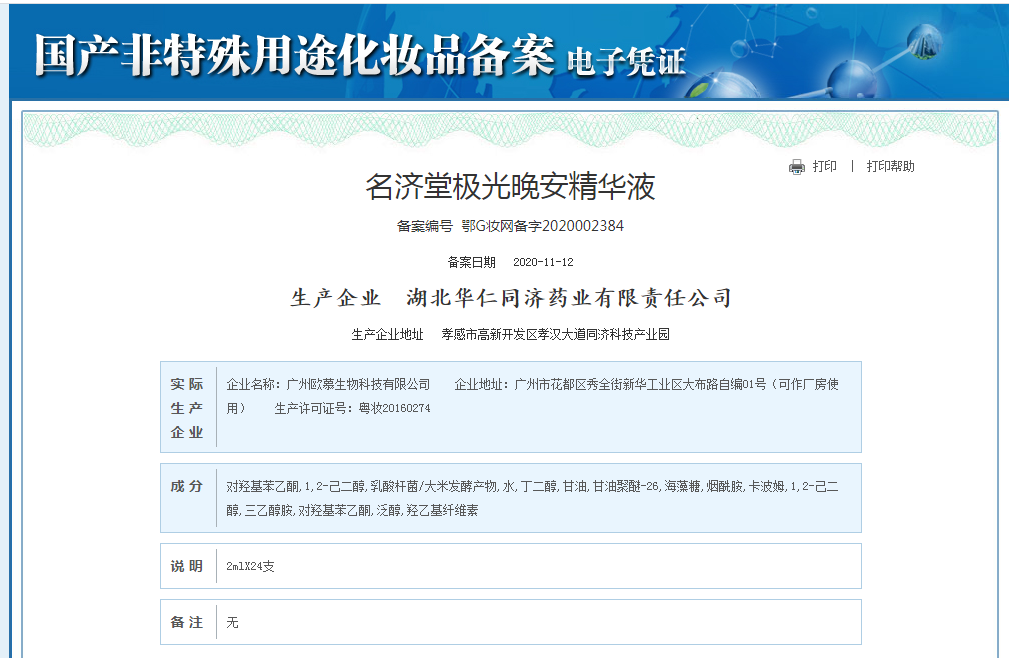Click address text 广州市花都区秀全街新华工业区
The width and height of the screenshot is (1009, 658).
click(598, 385)
